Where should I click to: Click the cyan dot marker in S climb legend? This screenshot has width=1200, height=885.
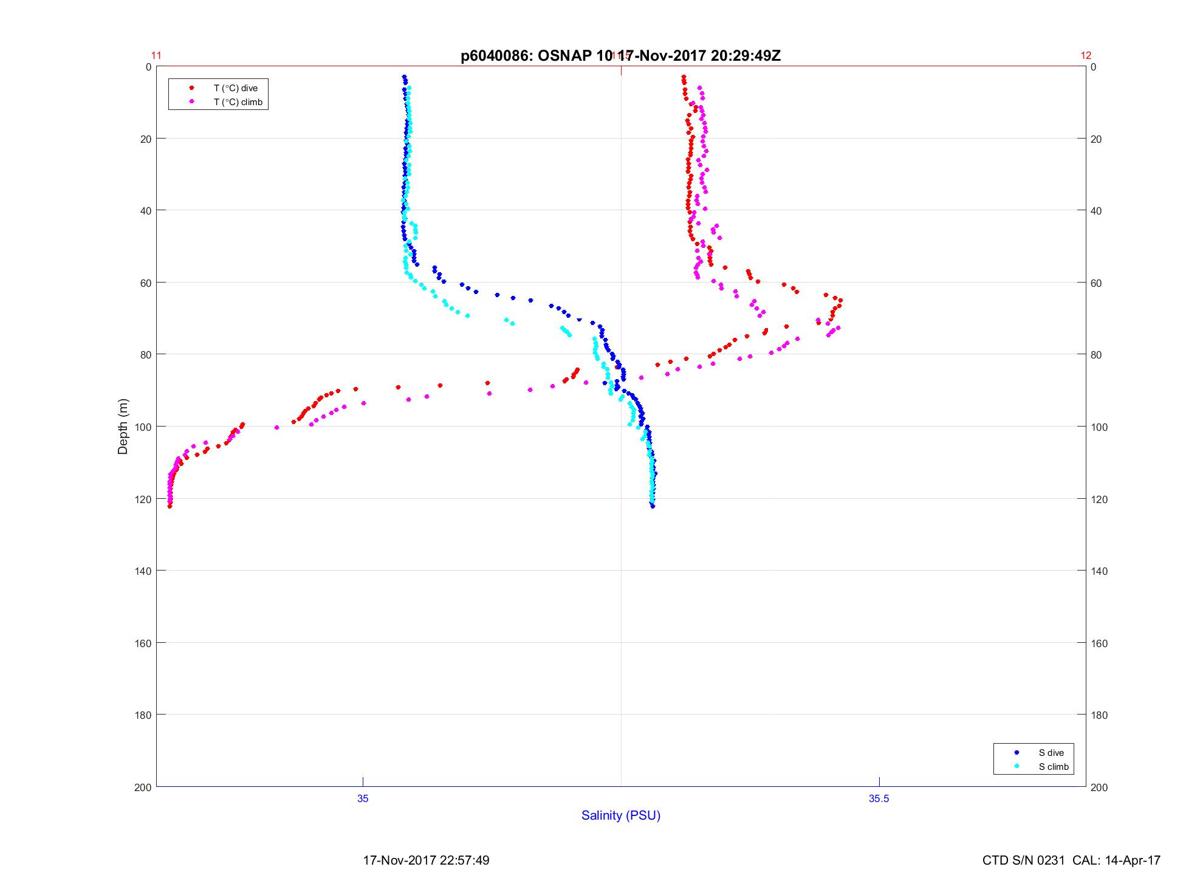click(x=1016, y=767)
